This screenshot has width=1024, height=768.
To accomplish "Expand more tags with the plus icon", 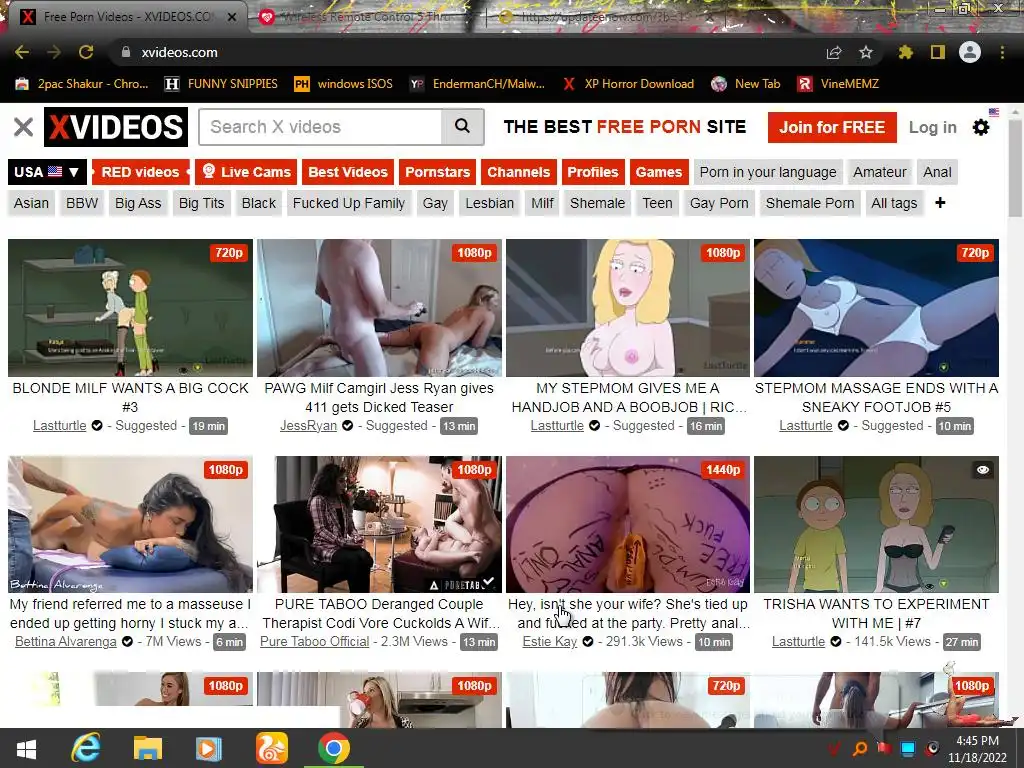I will click(x=940, y=203).
